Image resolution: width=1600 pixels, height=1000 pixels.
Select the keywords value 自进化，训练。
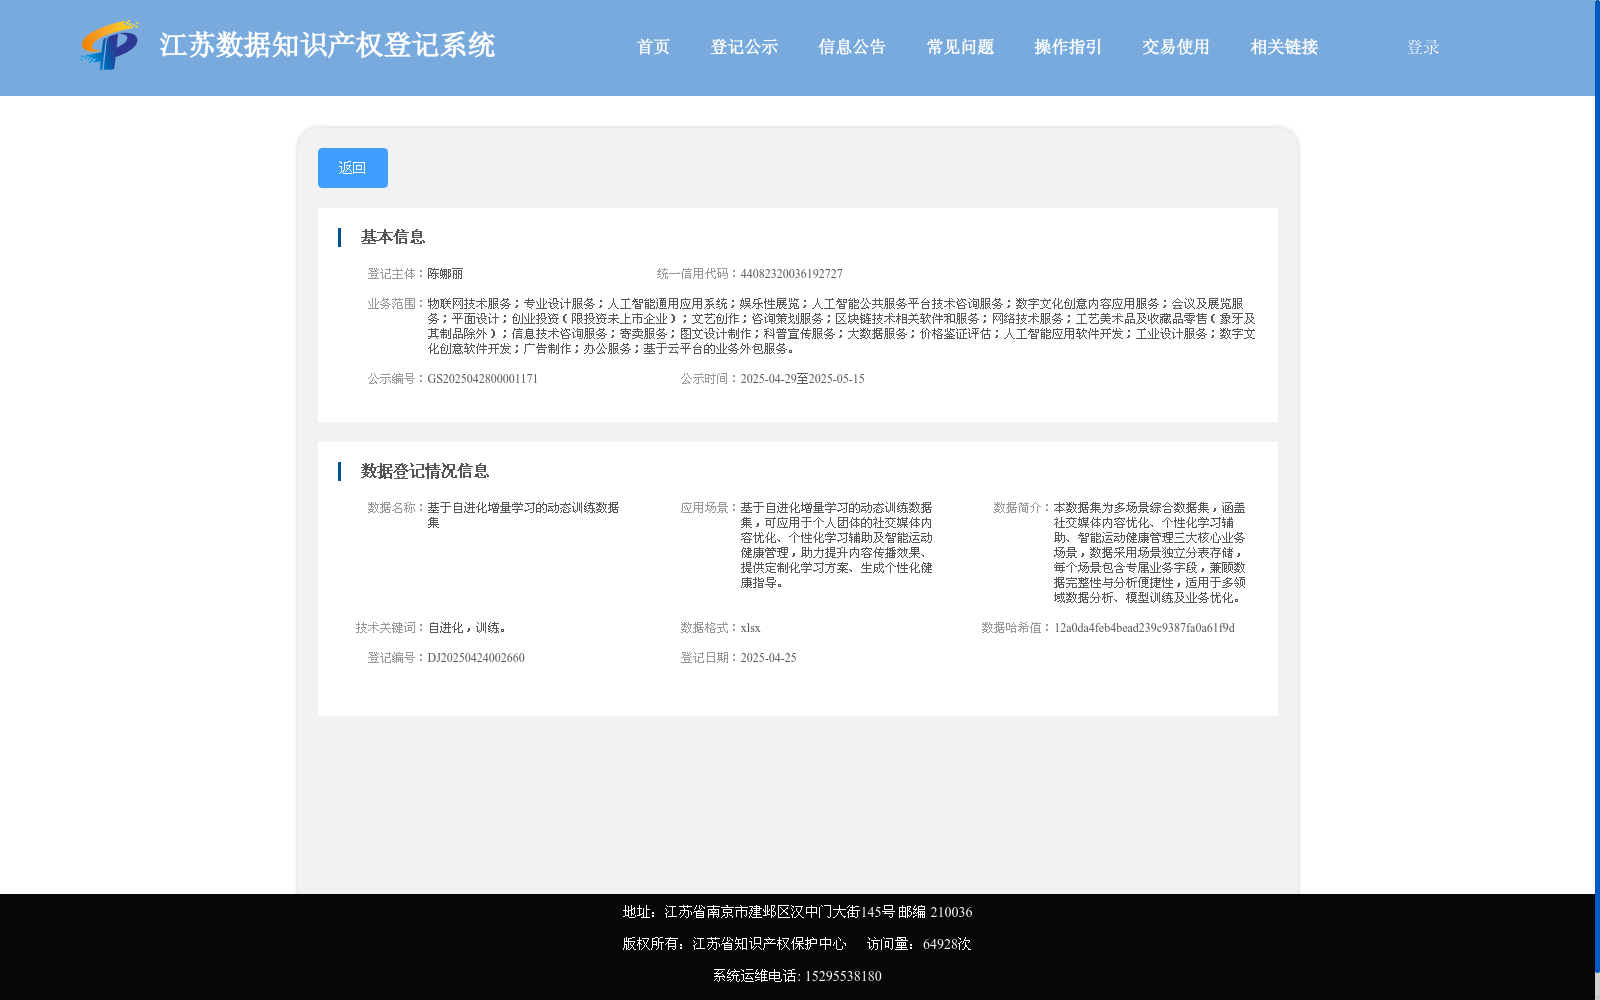(x=467, y=628)
